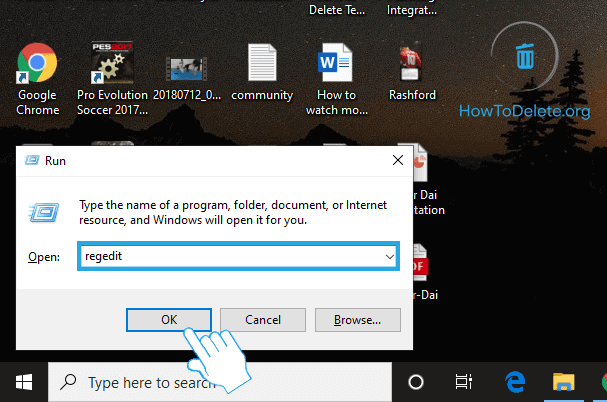Viewport: 607px width, 402px height.
Task: Click the Browse... button
Action: pyautogui.click(x=358, y=320)
